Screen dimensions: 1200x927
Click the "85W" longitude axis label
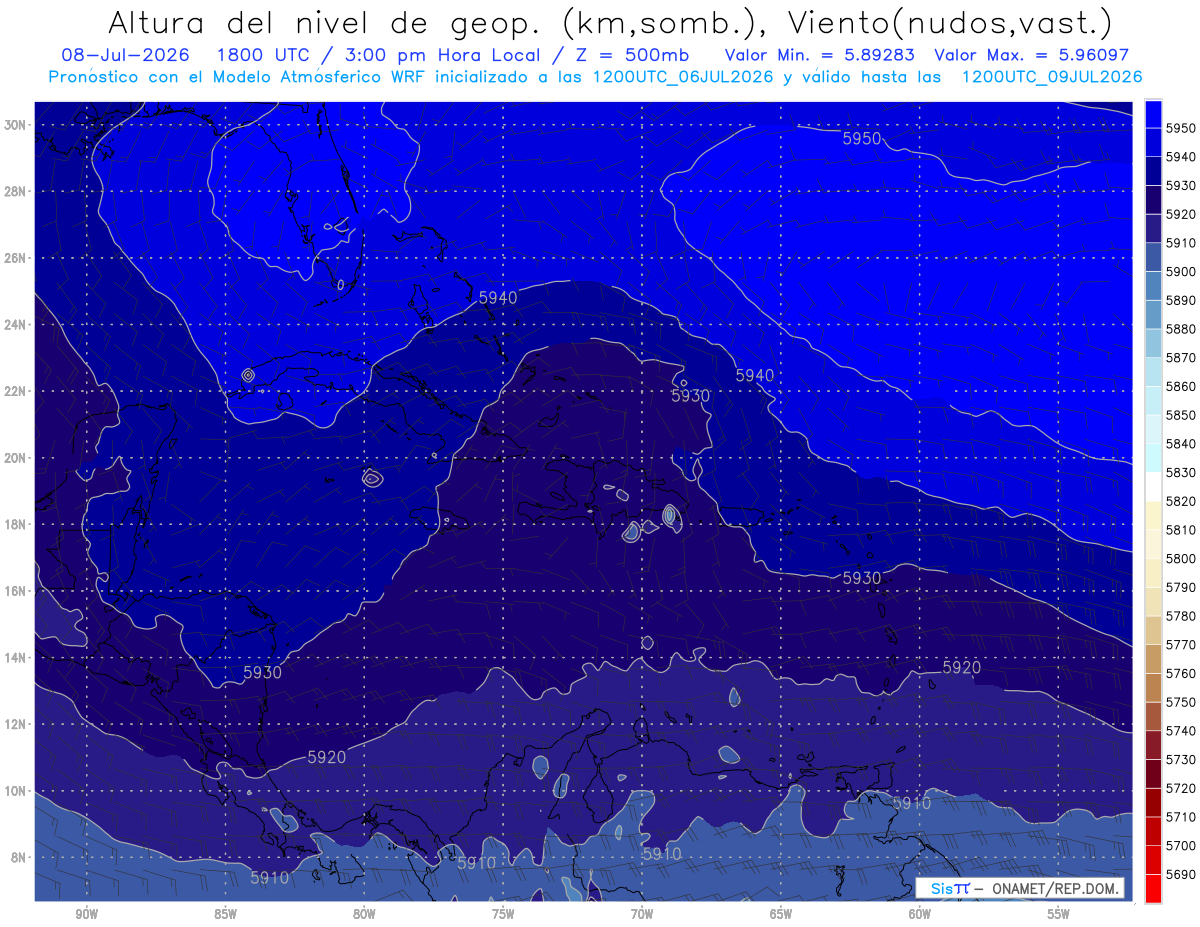(x=225, y=915)
